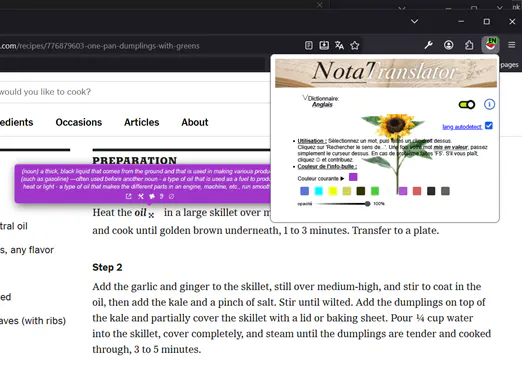Click the save page download icon in address bar
Viewport: 522px width, 374px height.
tap(324, 45)
